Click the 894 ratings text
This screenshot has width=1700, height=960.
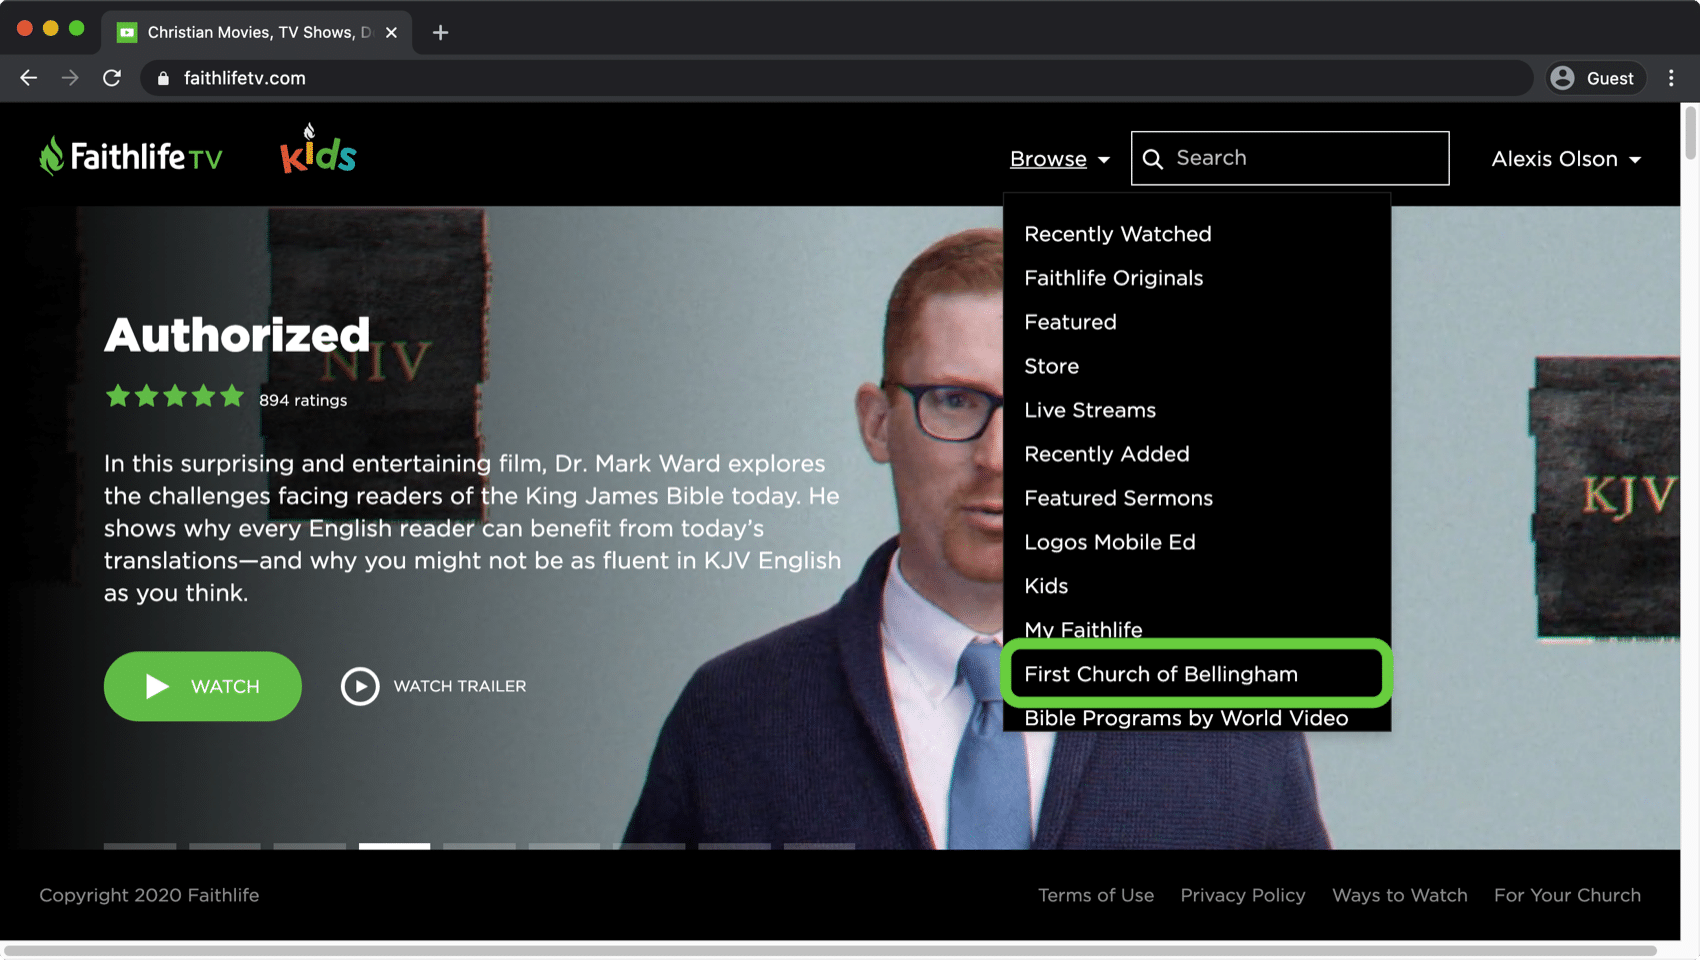pos(303,400)
